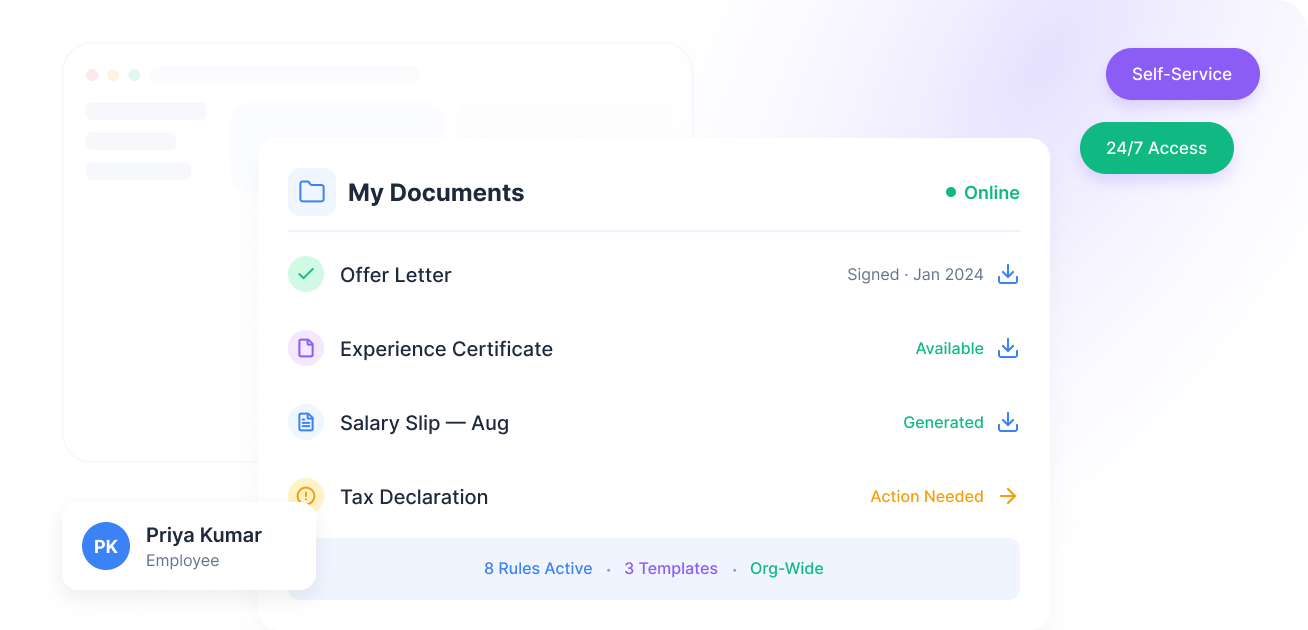The width and height of the screenshot is (1308, 630).
Task: Click the green checkmark beside Offer Letter
Action: pos(306,274)
